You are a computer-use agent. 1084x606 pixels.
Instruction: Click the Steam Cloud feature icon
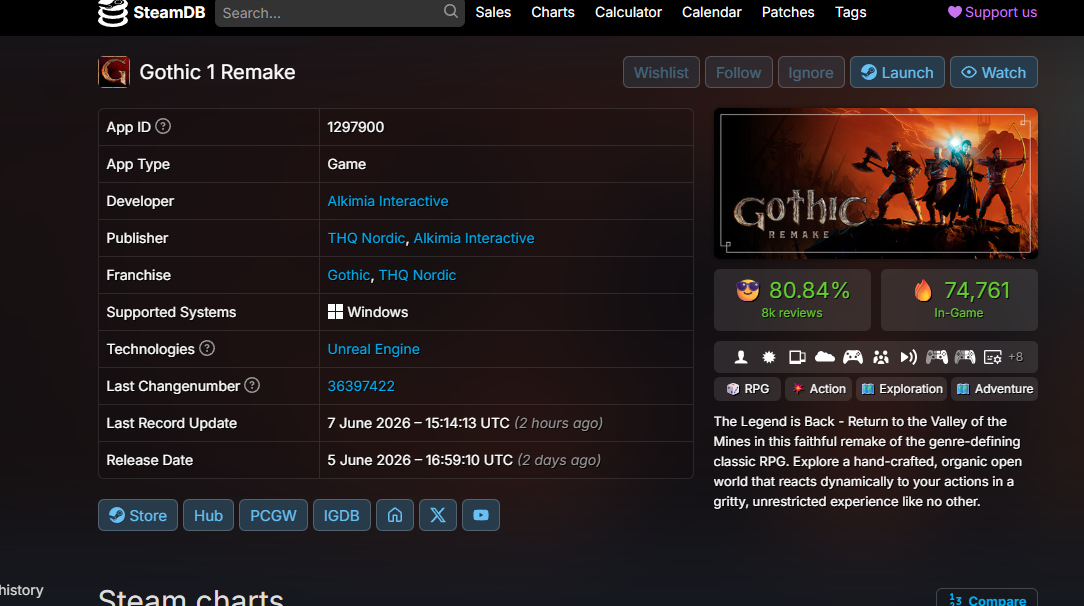825,357
